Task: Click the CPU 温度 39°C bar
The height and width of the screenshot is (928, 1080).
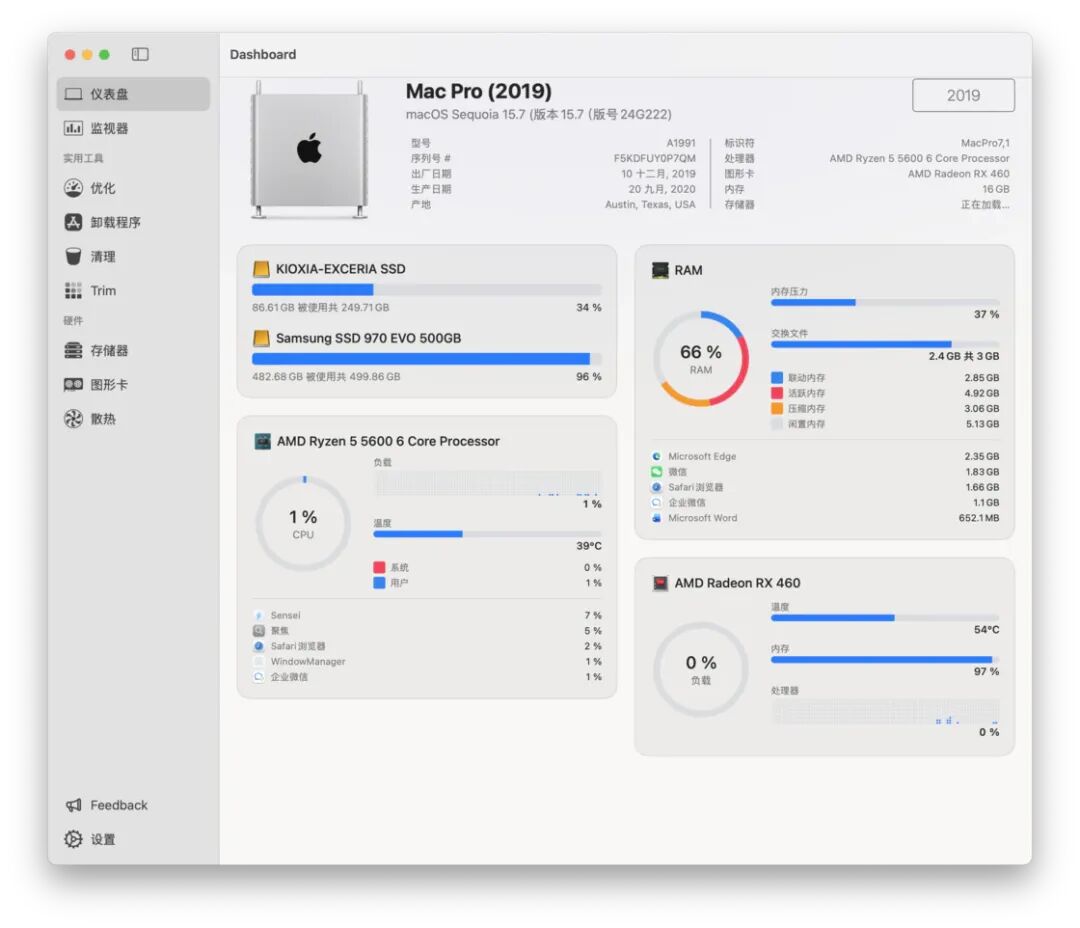Action: [x=487, y=534]
